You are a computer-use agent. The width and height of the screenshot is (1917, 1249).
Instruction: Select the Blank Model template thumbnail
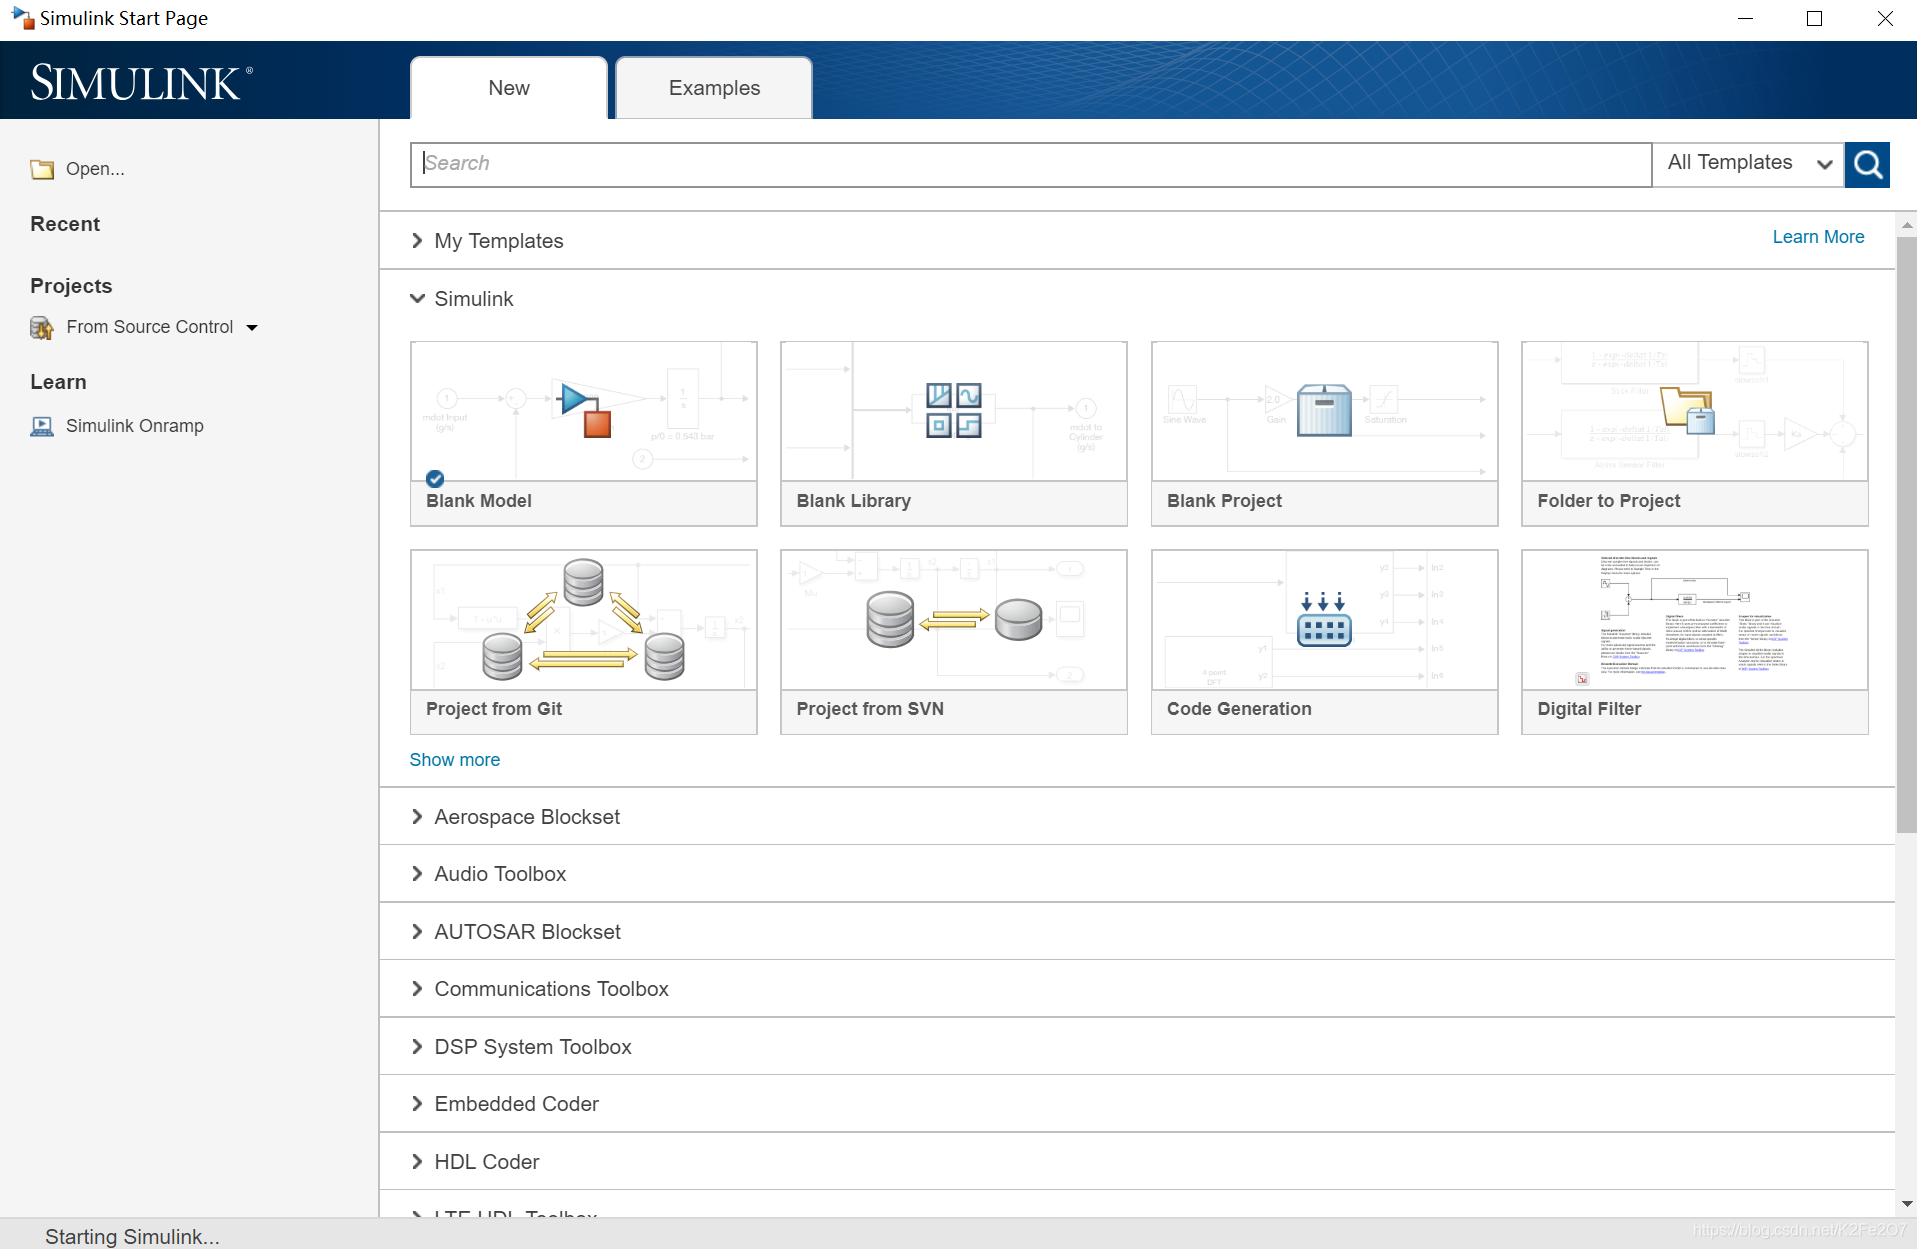tap(583, 412)
